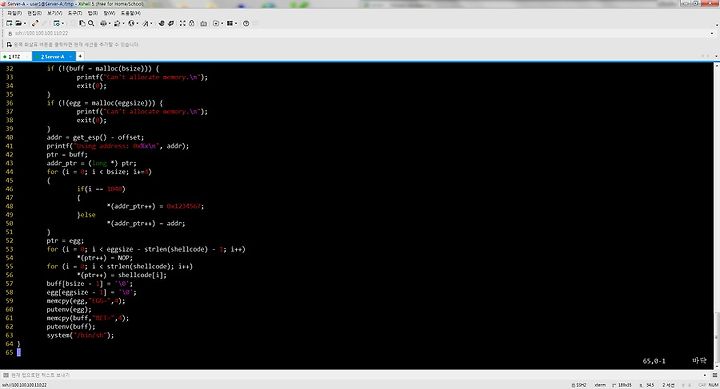Image resolution: width=720 pixels, height=389 pixels.
Task: Open the Server-A tab's dropdown arrow
Action: coord(71,56)
